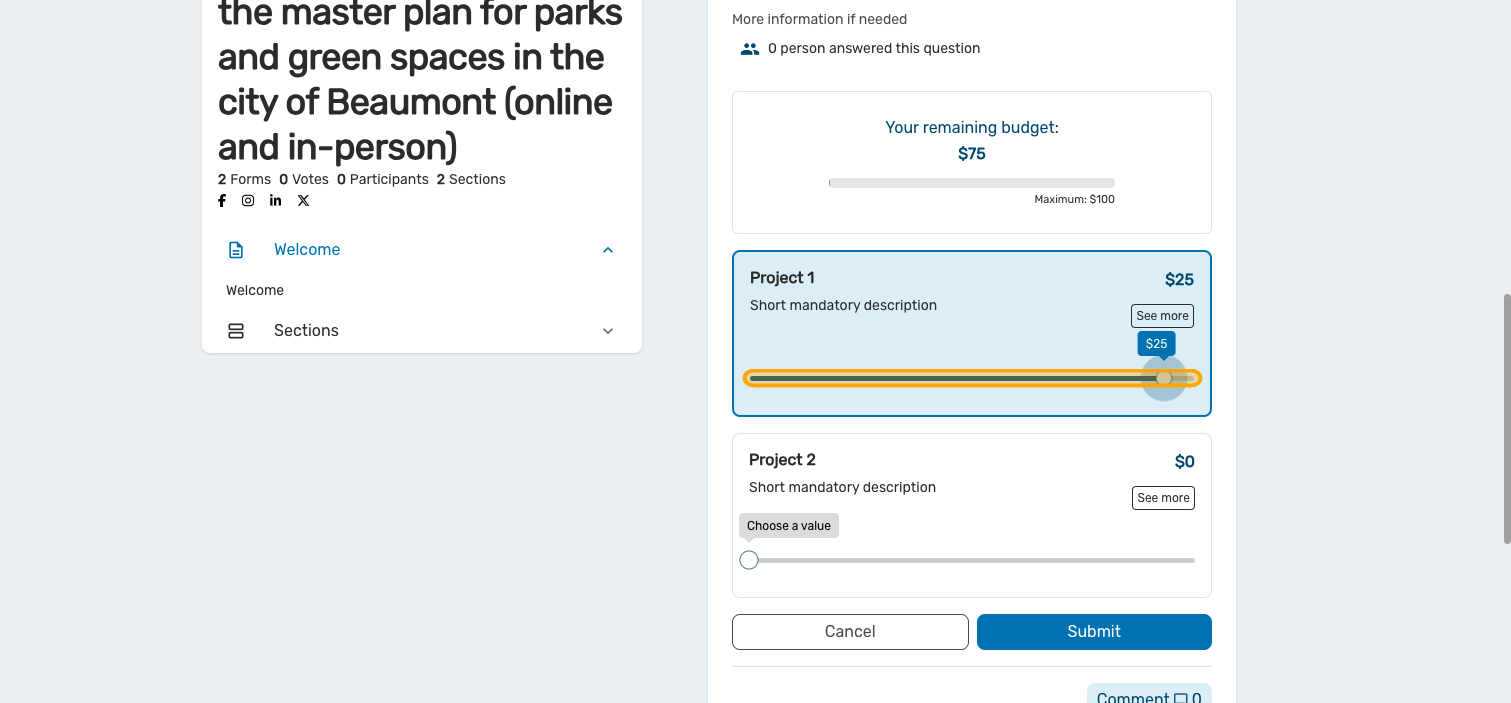The image size is (1511, 703).
Task: Click the Sections stack icon
Action: [236, 331]
